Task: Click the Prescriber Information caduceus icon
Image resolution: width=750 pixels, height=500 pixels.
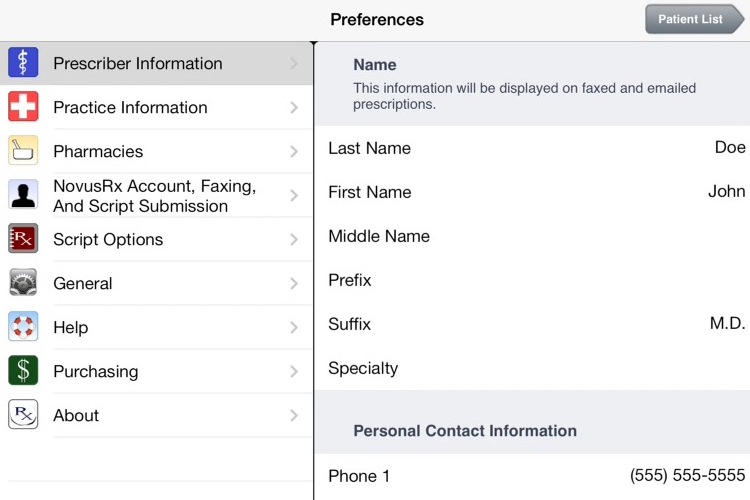Action: tap(23, 63)
